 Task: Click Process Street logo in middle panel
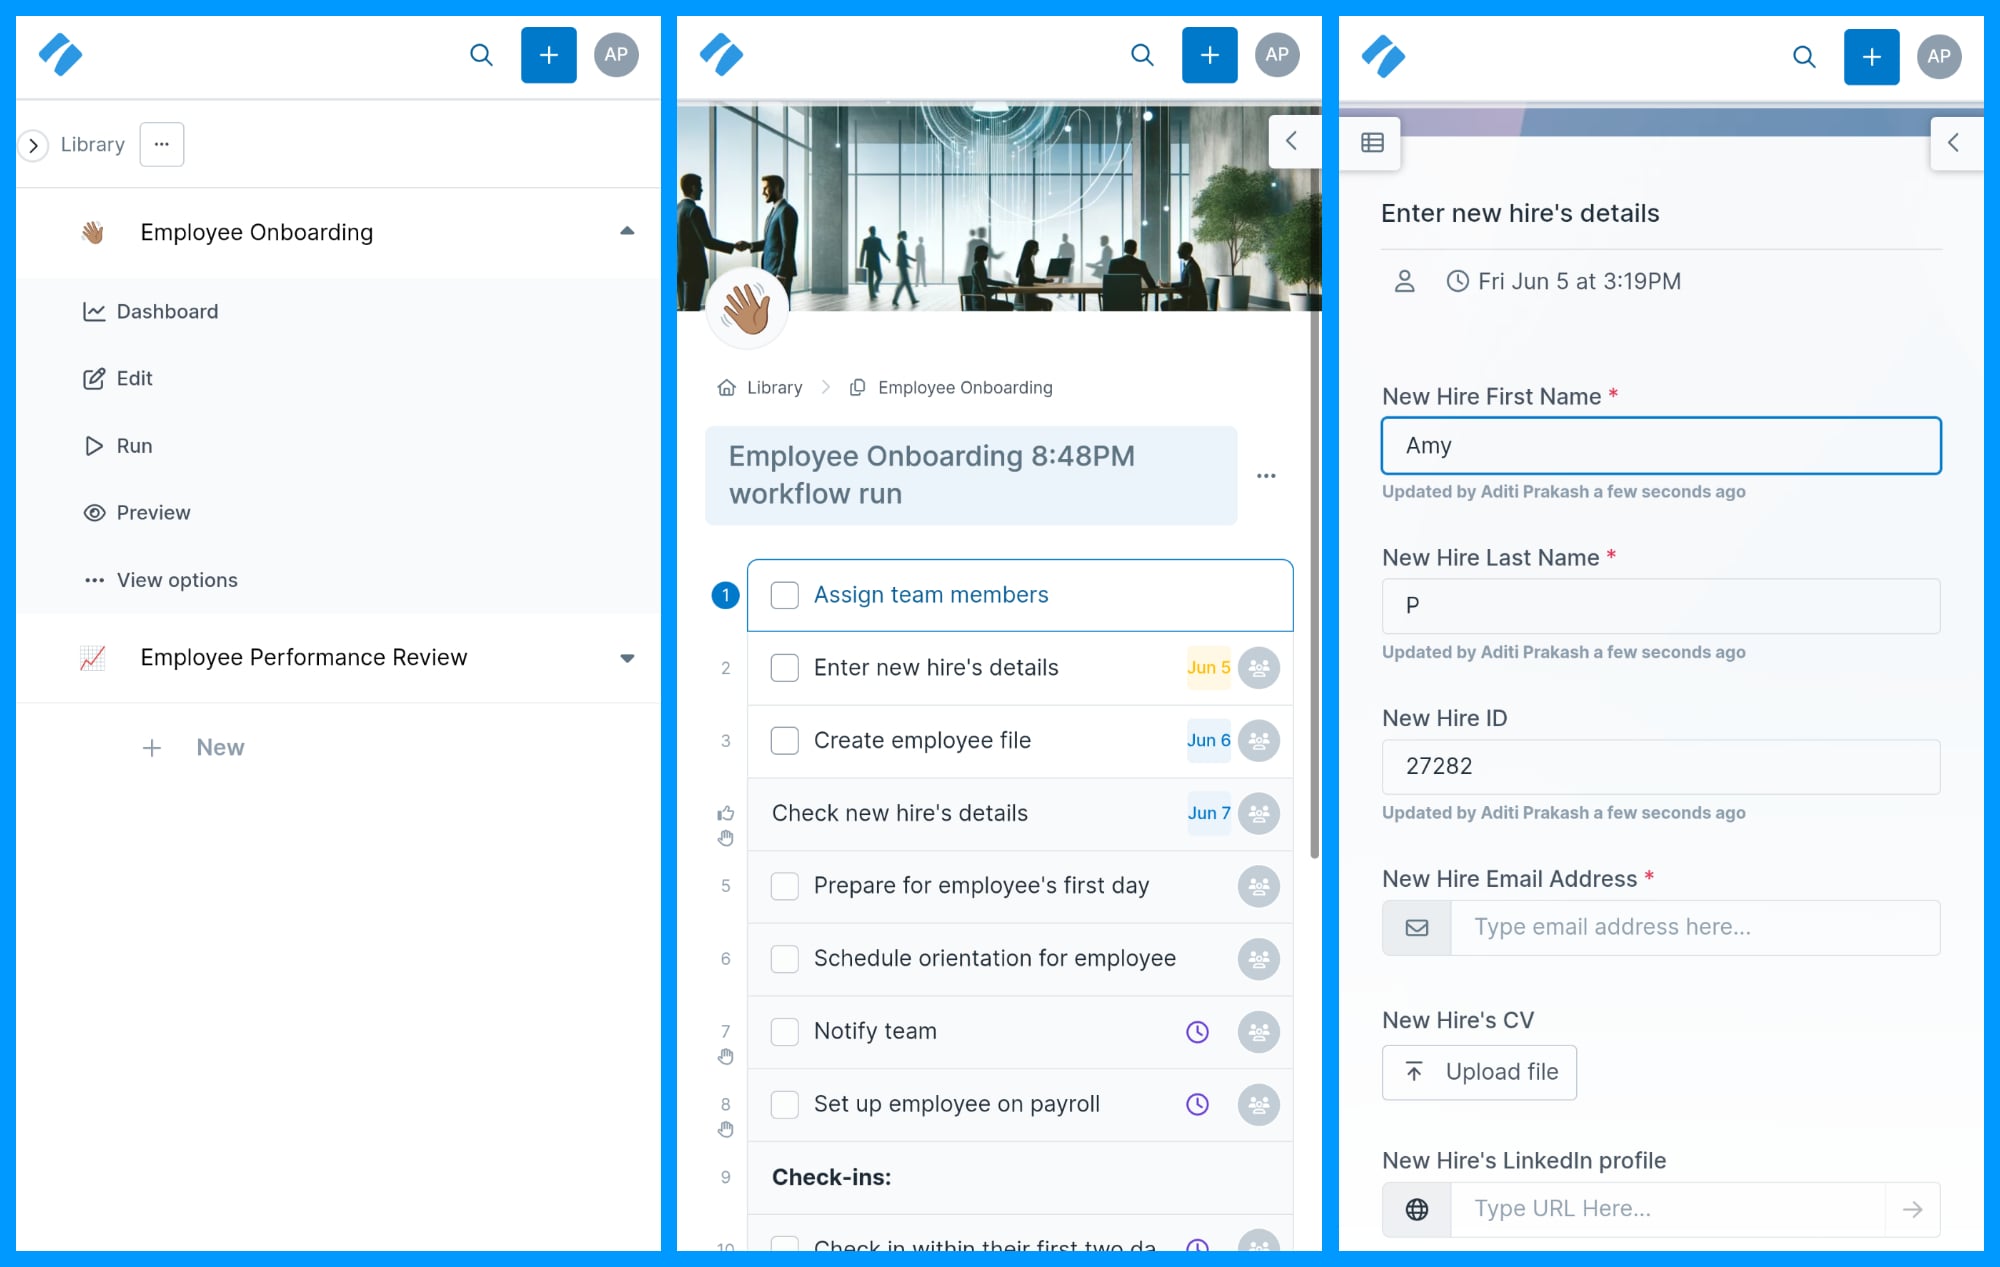click(722, 55)
